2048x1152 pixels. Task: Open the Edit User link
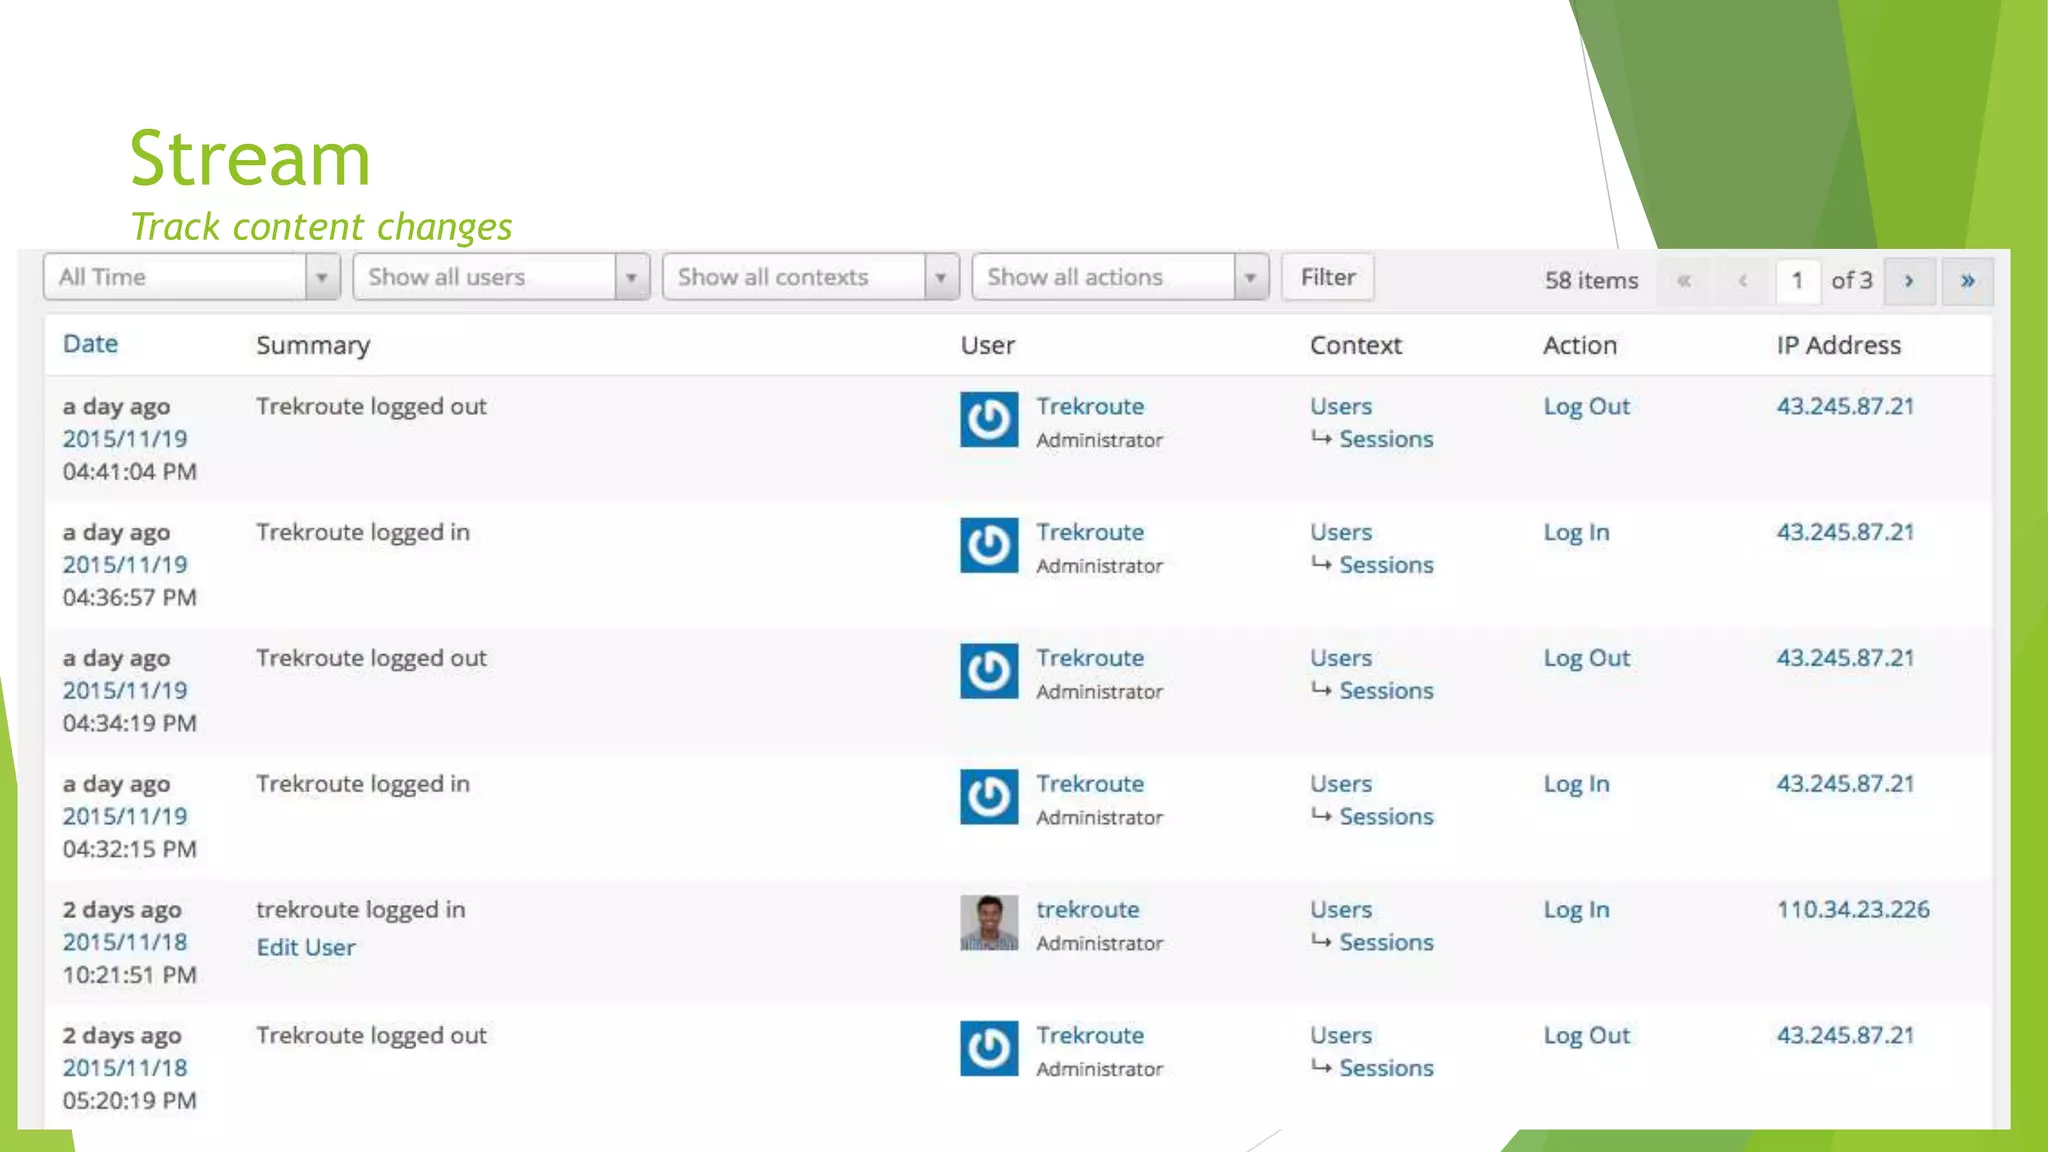click(306, 947)
